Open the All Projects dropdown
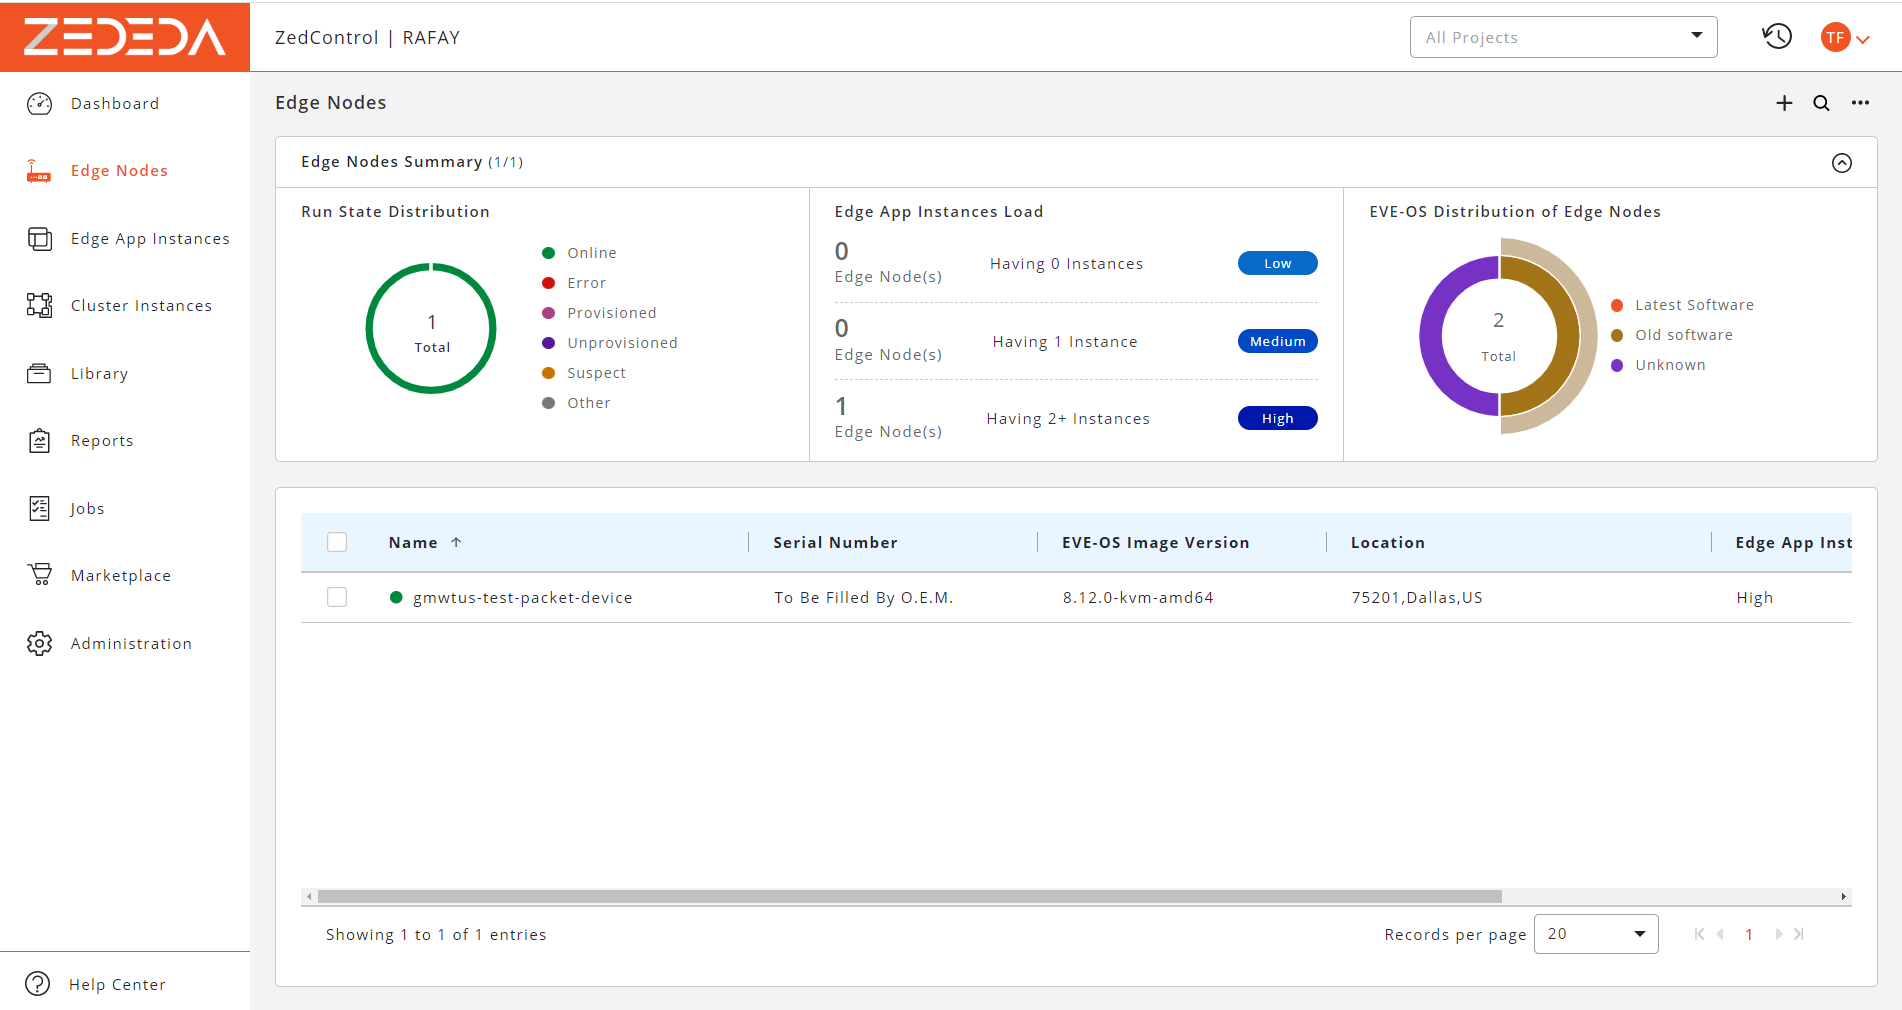The width and height of the screenshot is (1902, 1010). pyautogui.click(x=1563, y=37)
